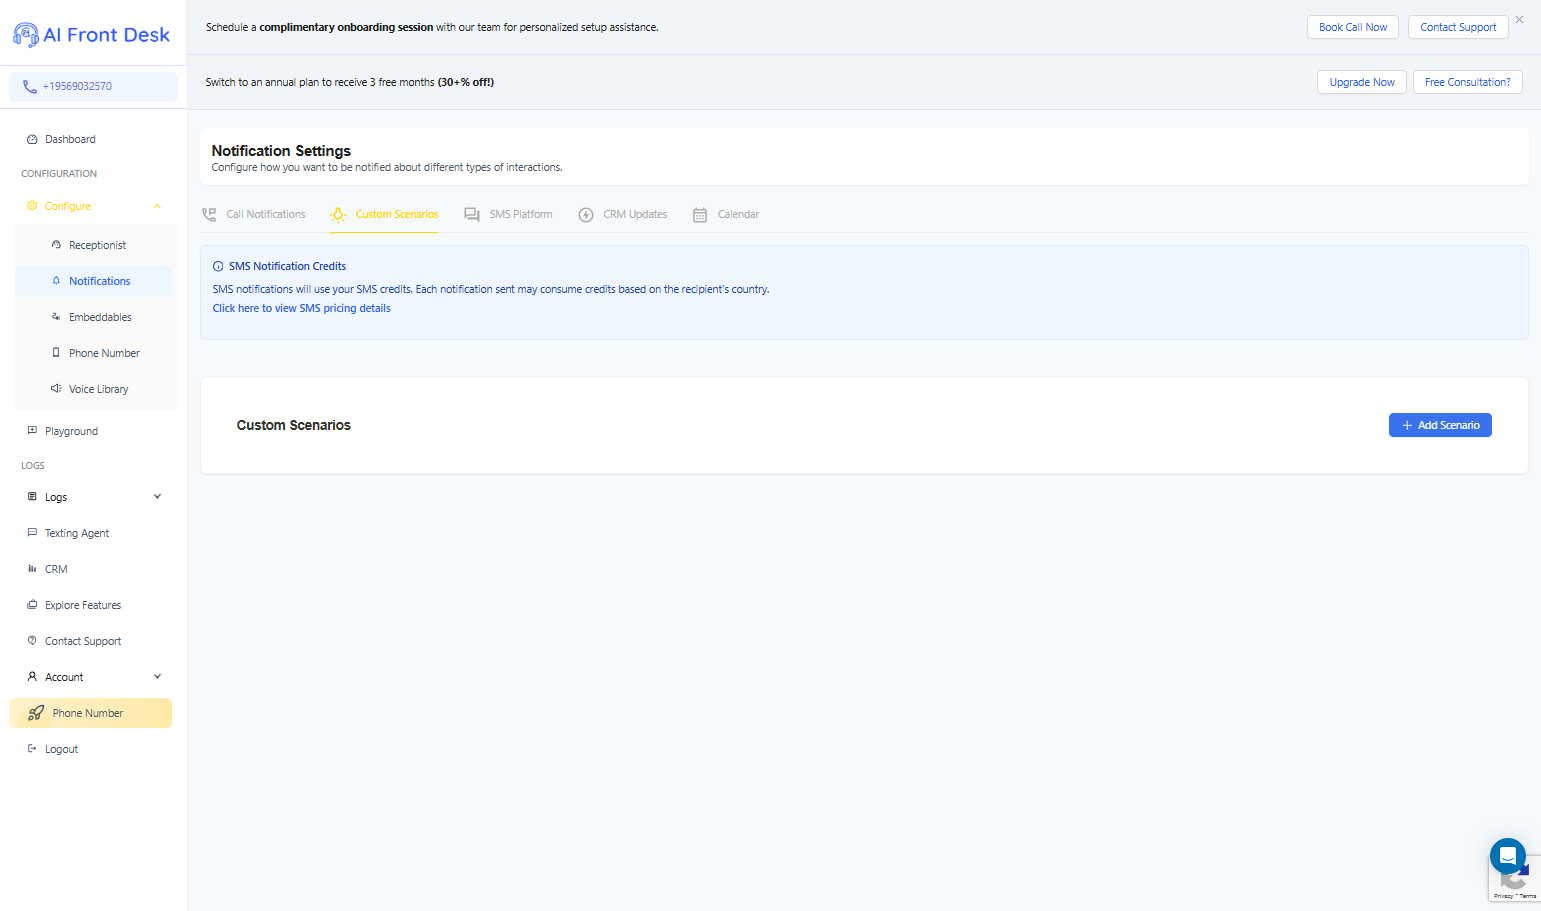
Task: Open the Receptionist sidebar item
Action: [x=93, y=245]
